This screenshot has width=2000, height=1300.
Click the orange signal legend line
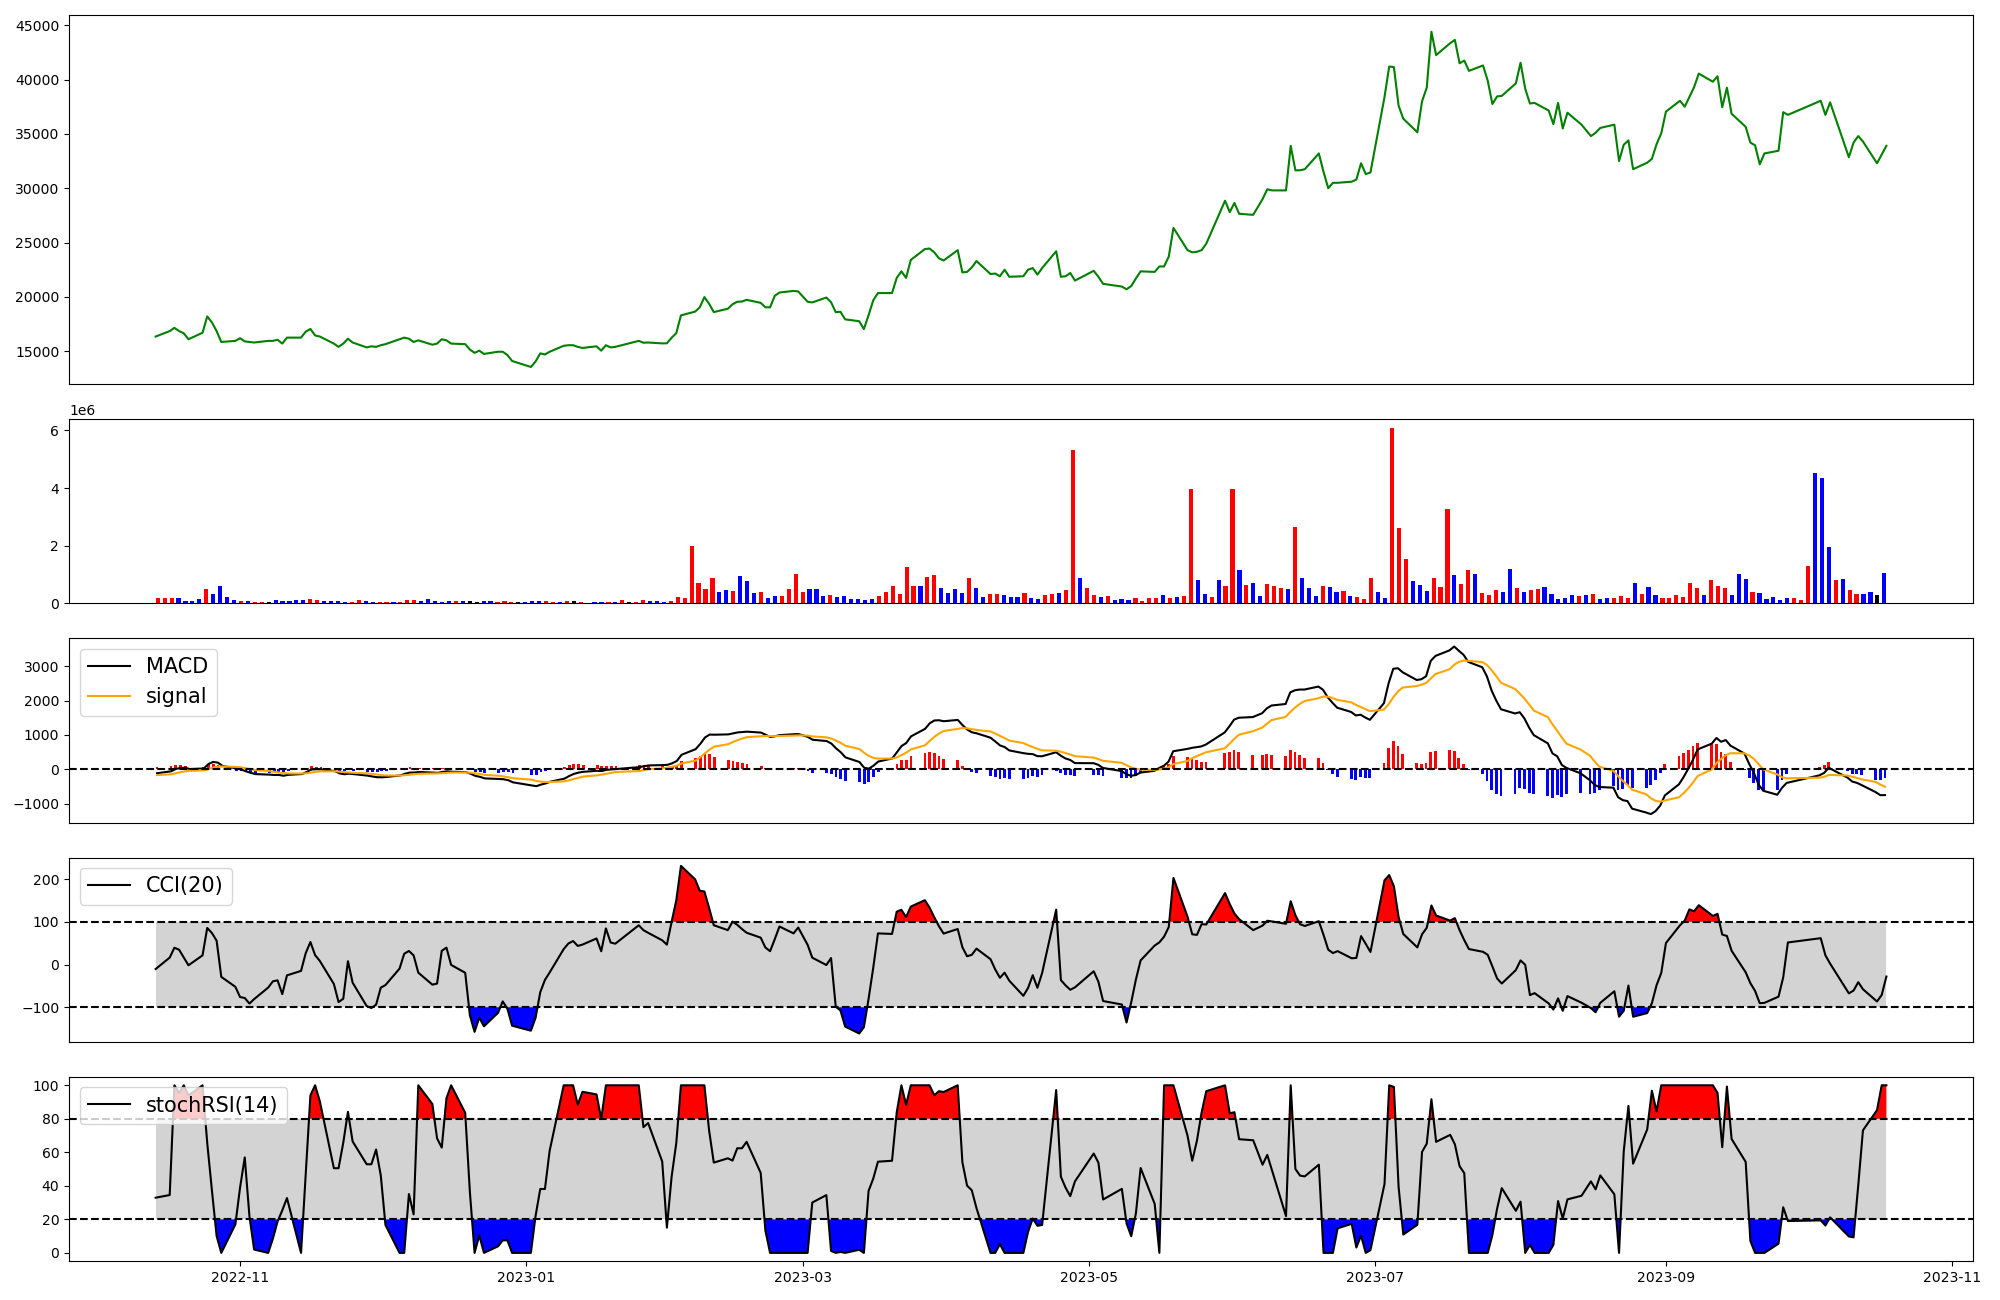pyautogui.click(x=109, y=696)
